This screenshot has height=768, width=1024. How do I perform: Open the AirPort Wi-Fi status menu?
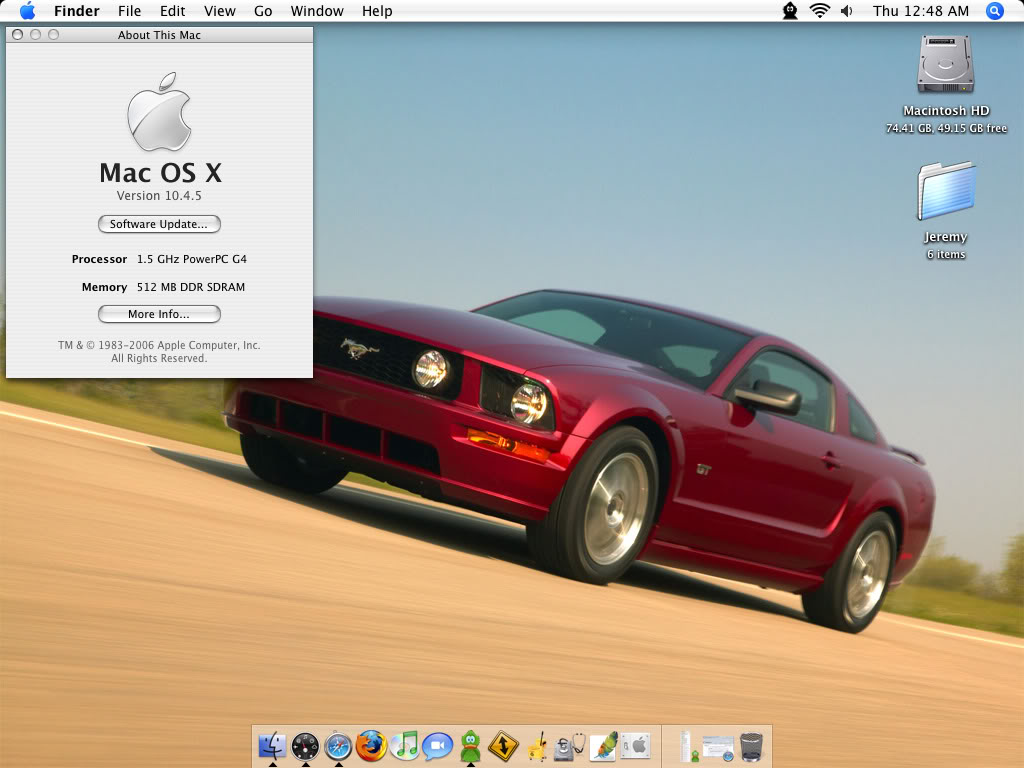[x=820, y=10]
